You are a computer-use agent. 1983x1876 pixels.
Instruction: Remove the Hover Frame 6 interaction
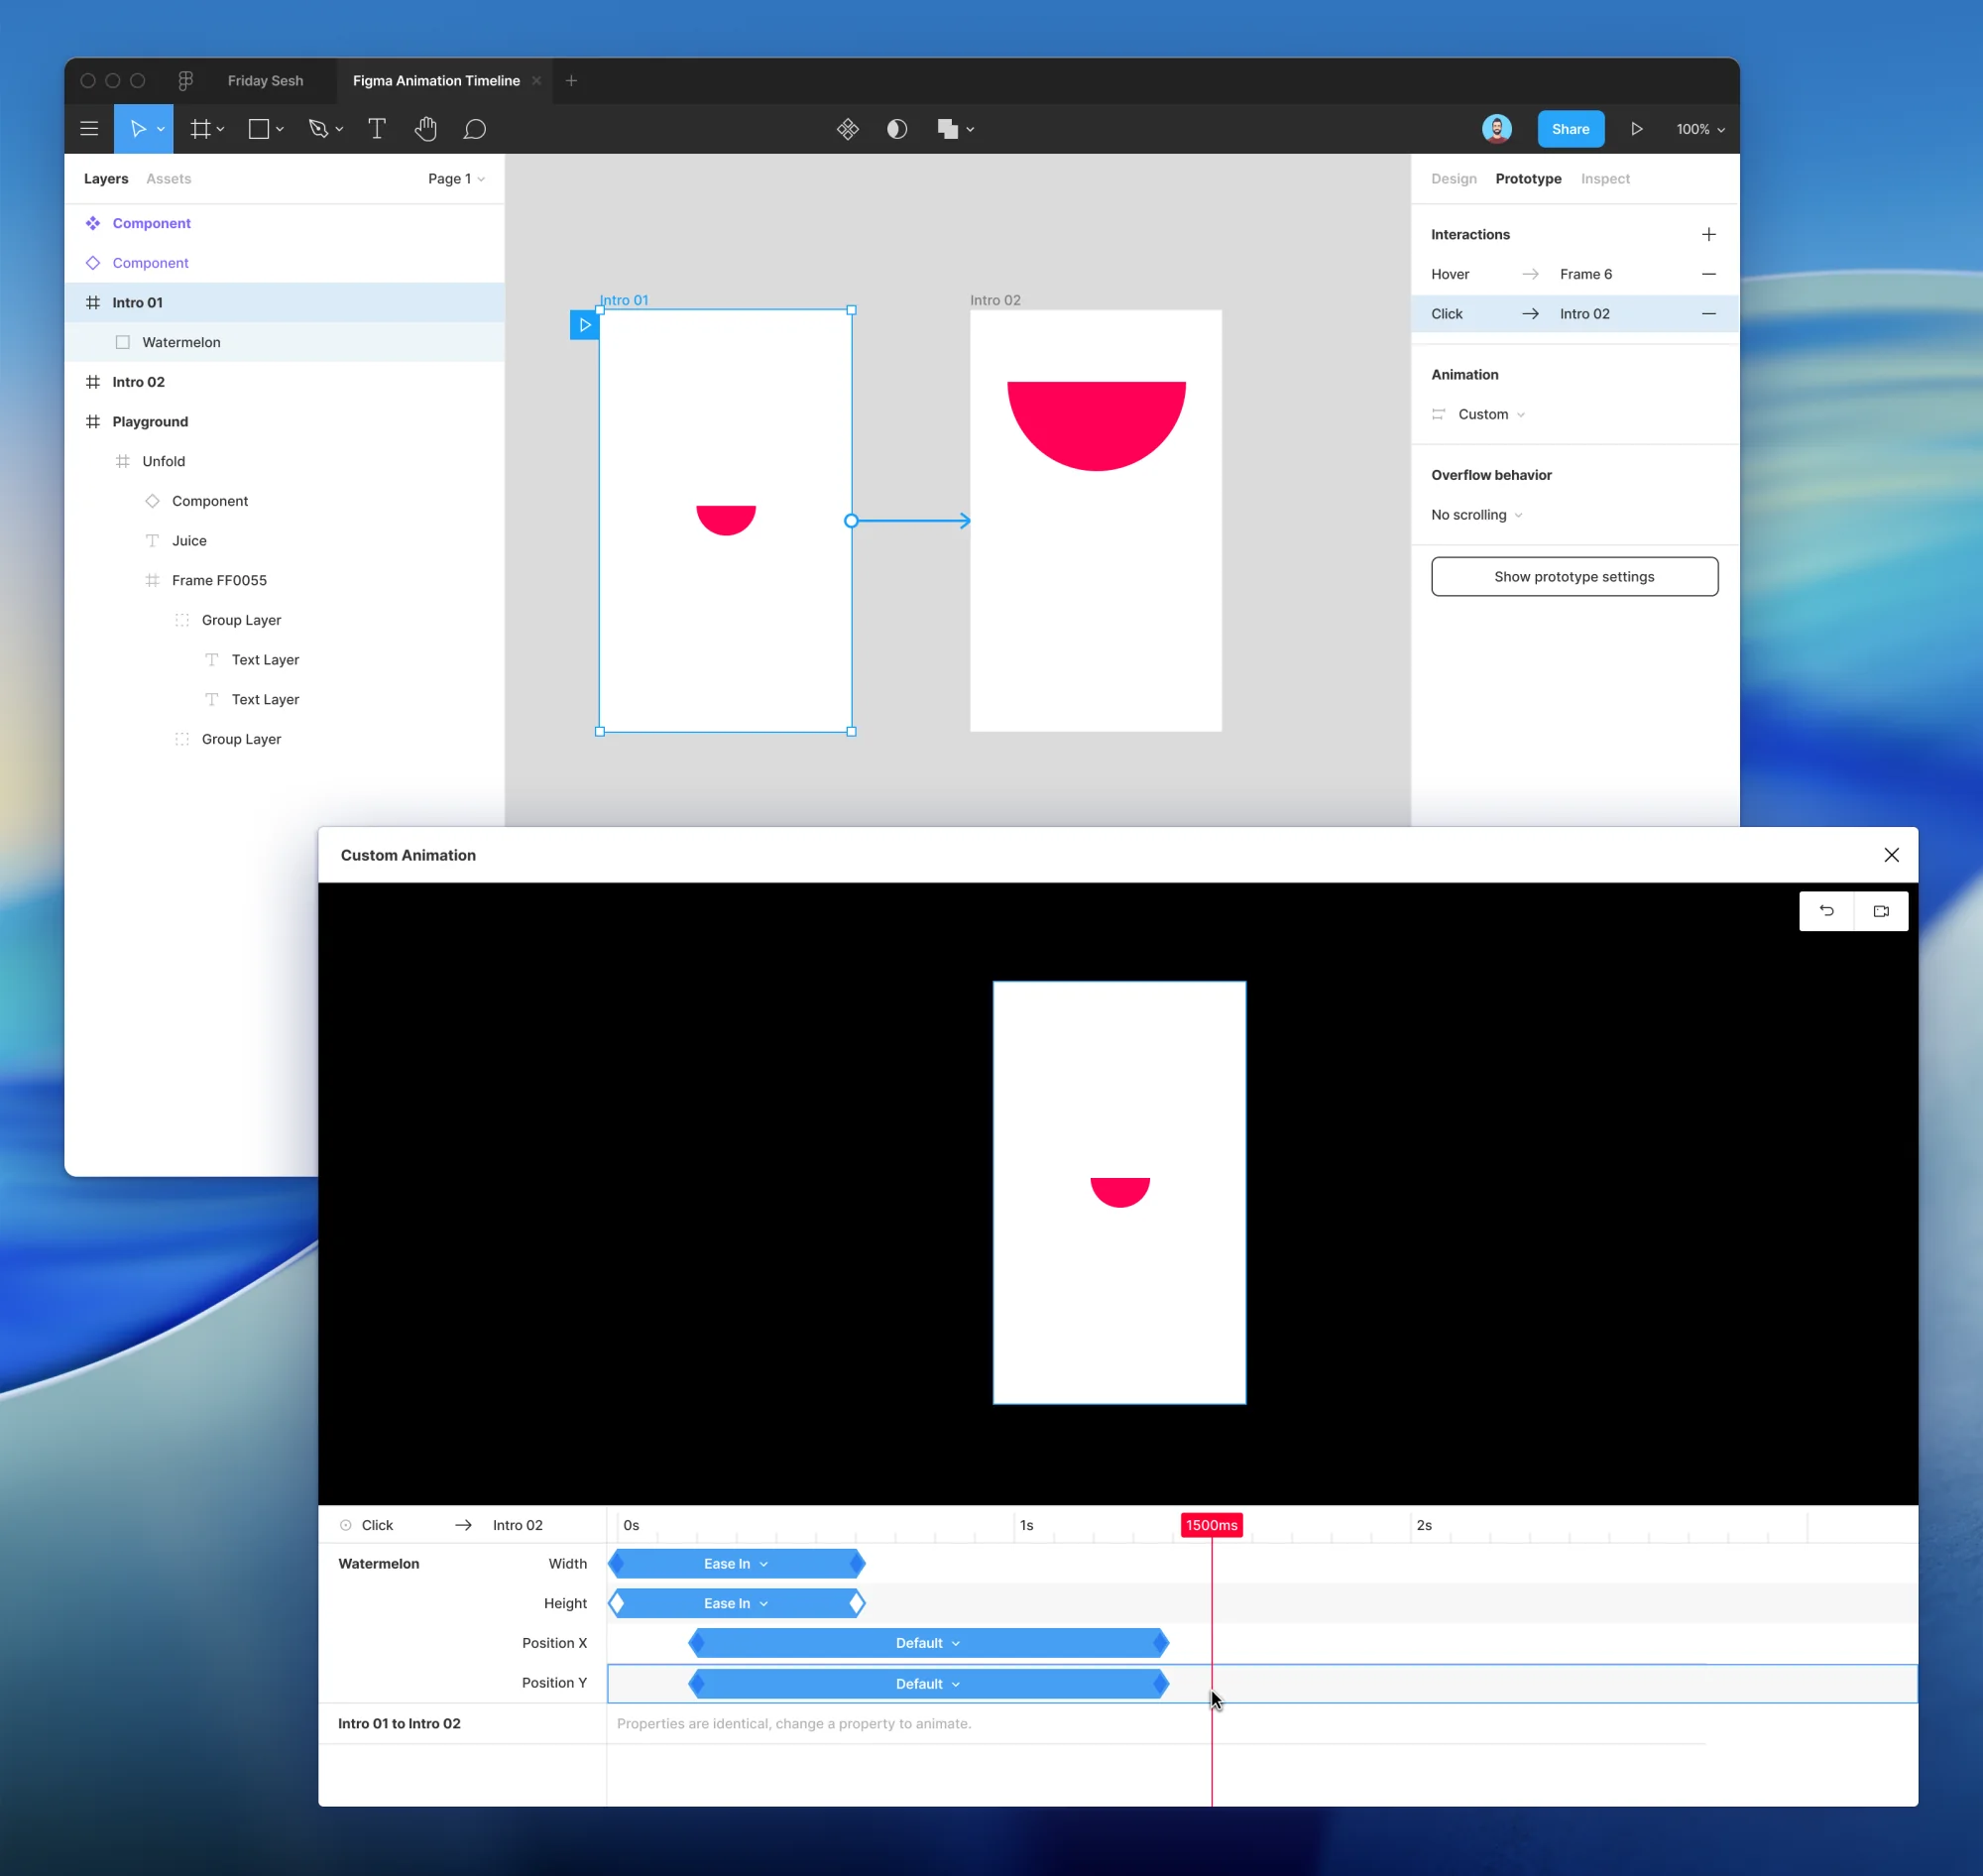tap(1708, 274)
